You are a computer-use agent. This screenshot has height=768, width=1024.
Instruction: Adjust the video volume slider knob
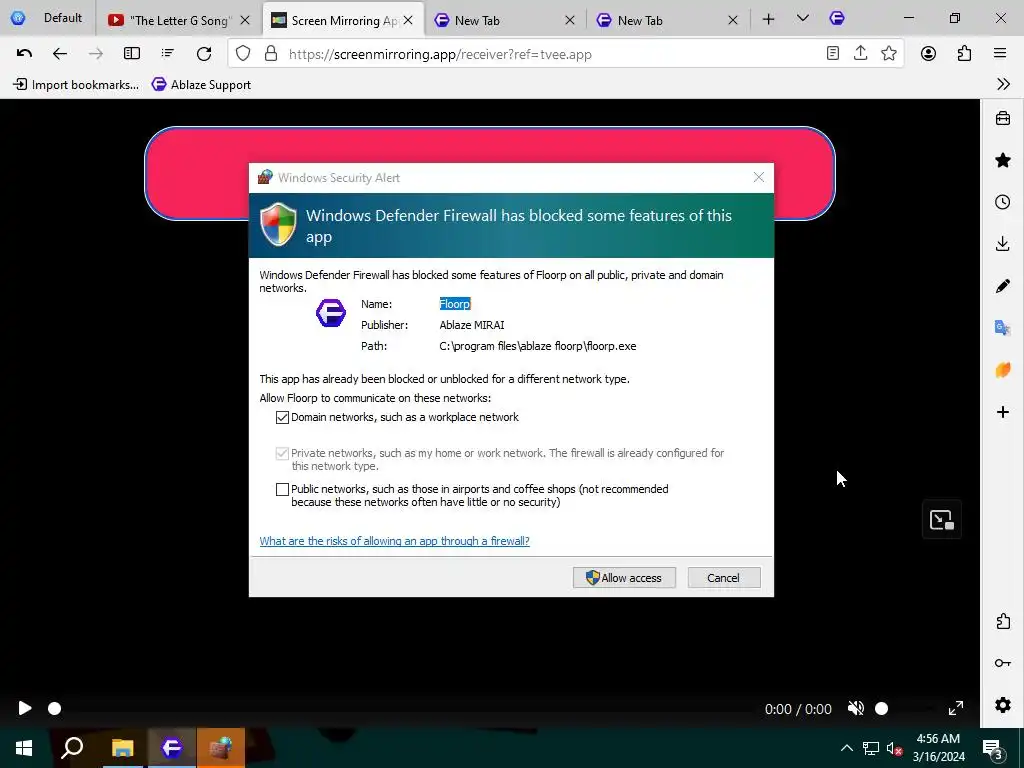(x=882, y=709)
